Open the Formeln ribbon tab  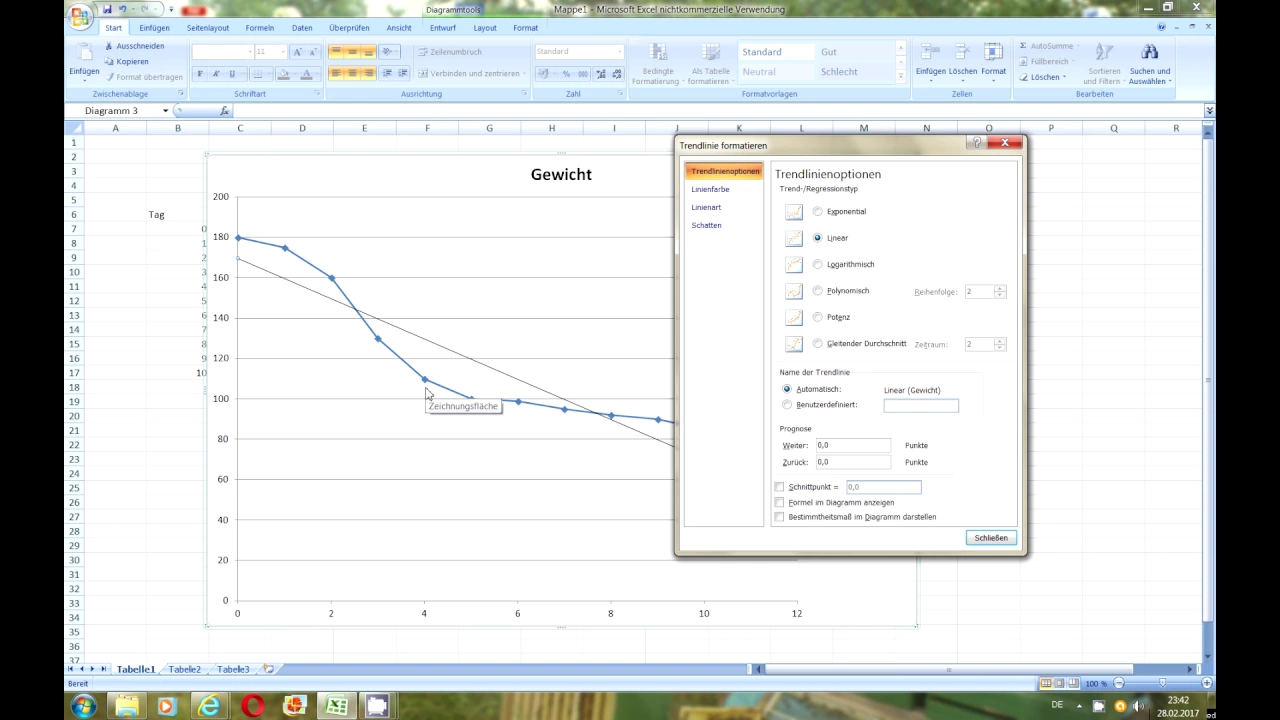pos(260,28)
